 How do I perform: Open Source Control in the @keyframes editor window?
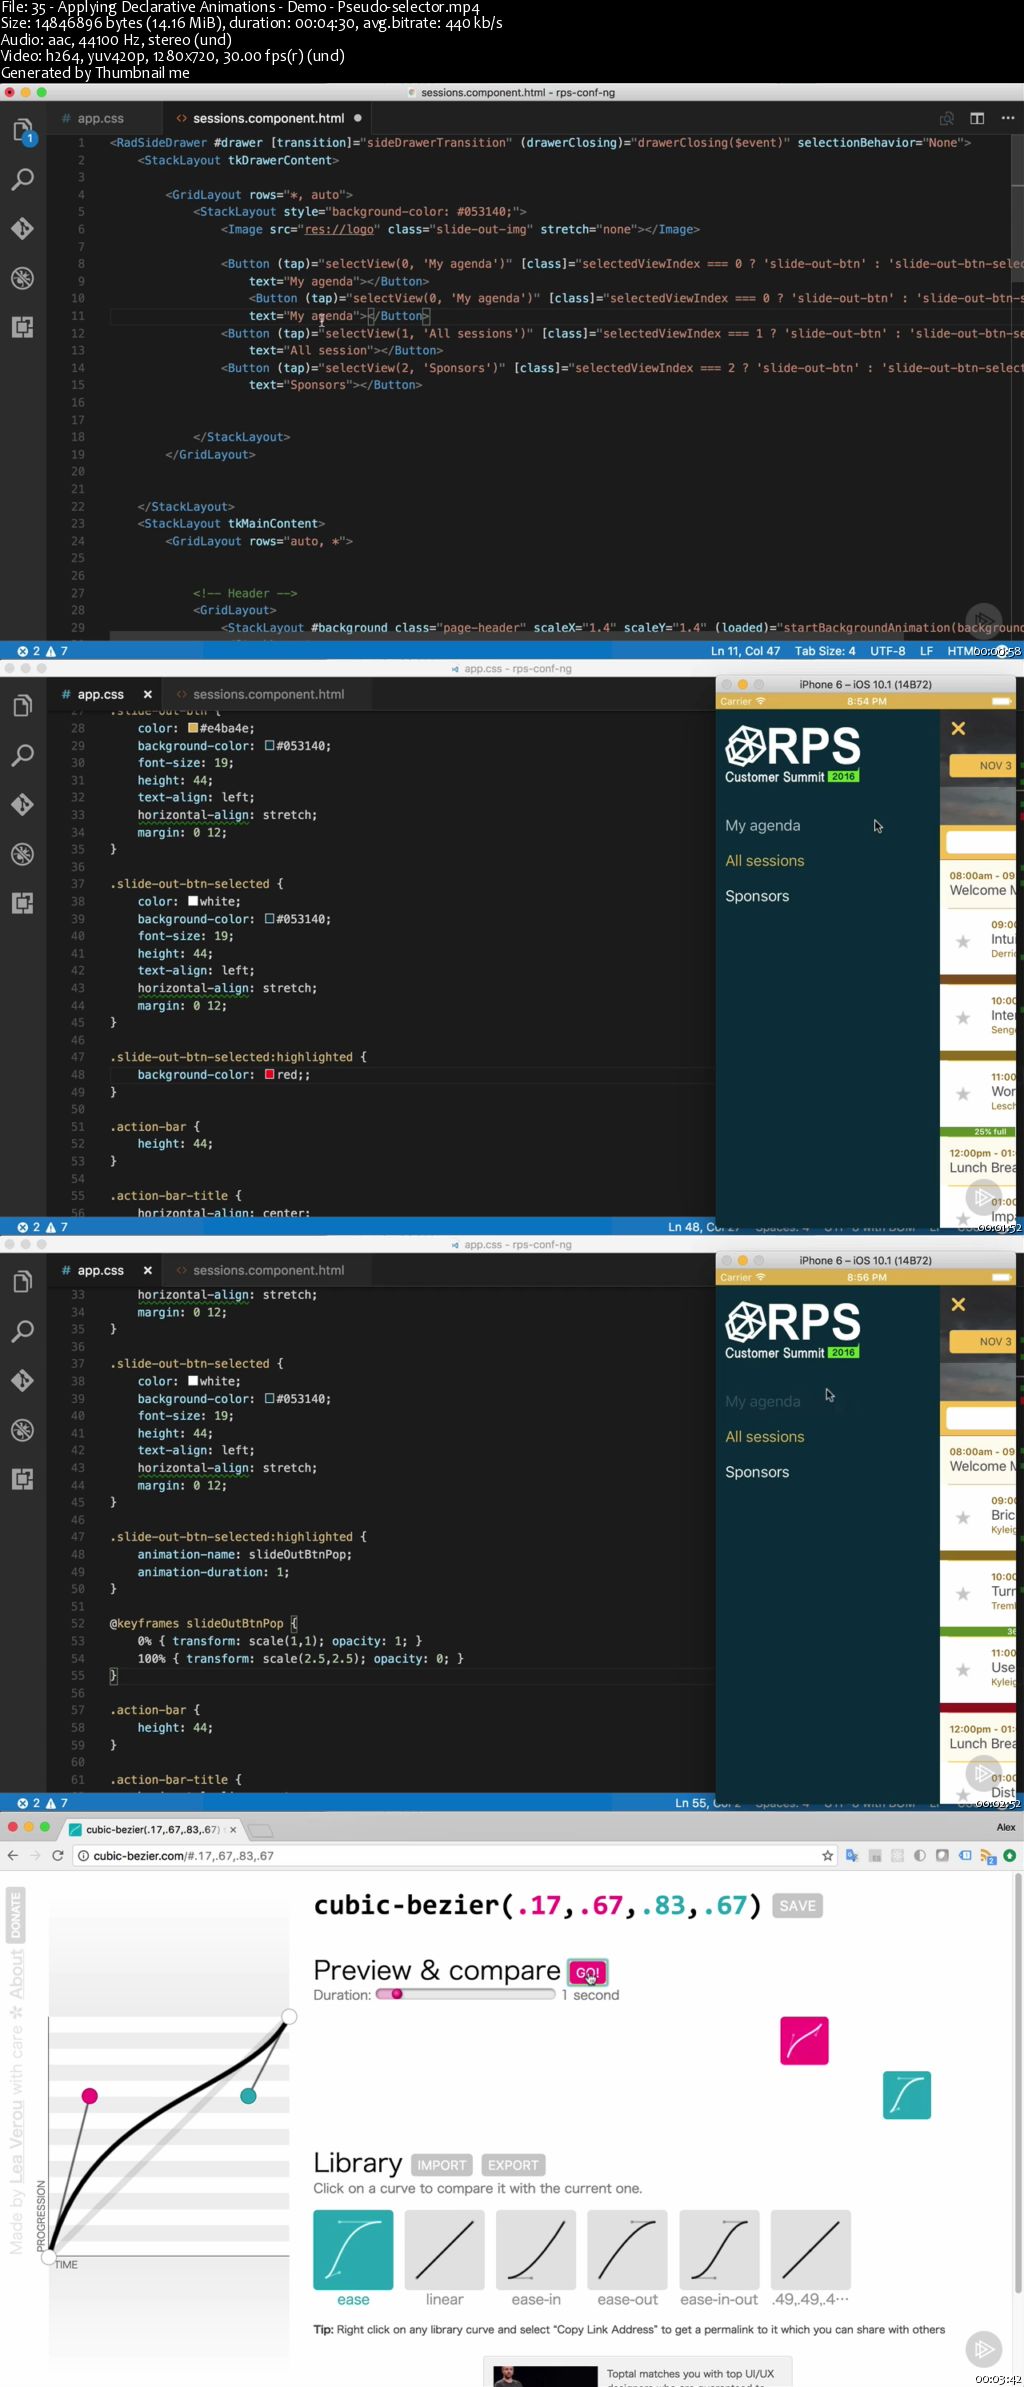tap(22, 1381)
